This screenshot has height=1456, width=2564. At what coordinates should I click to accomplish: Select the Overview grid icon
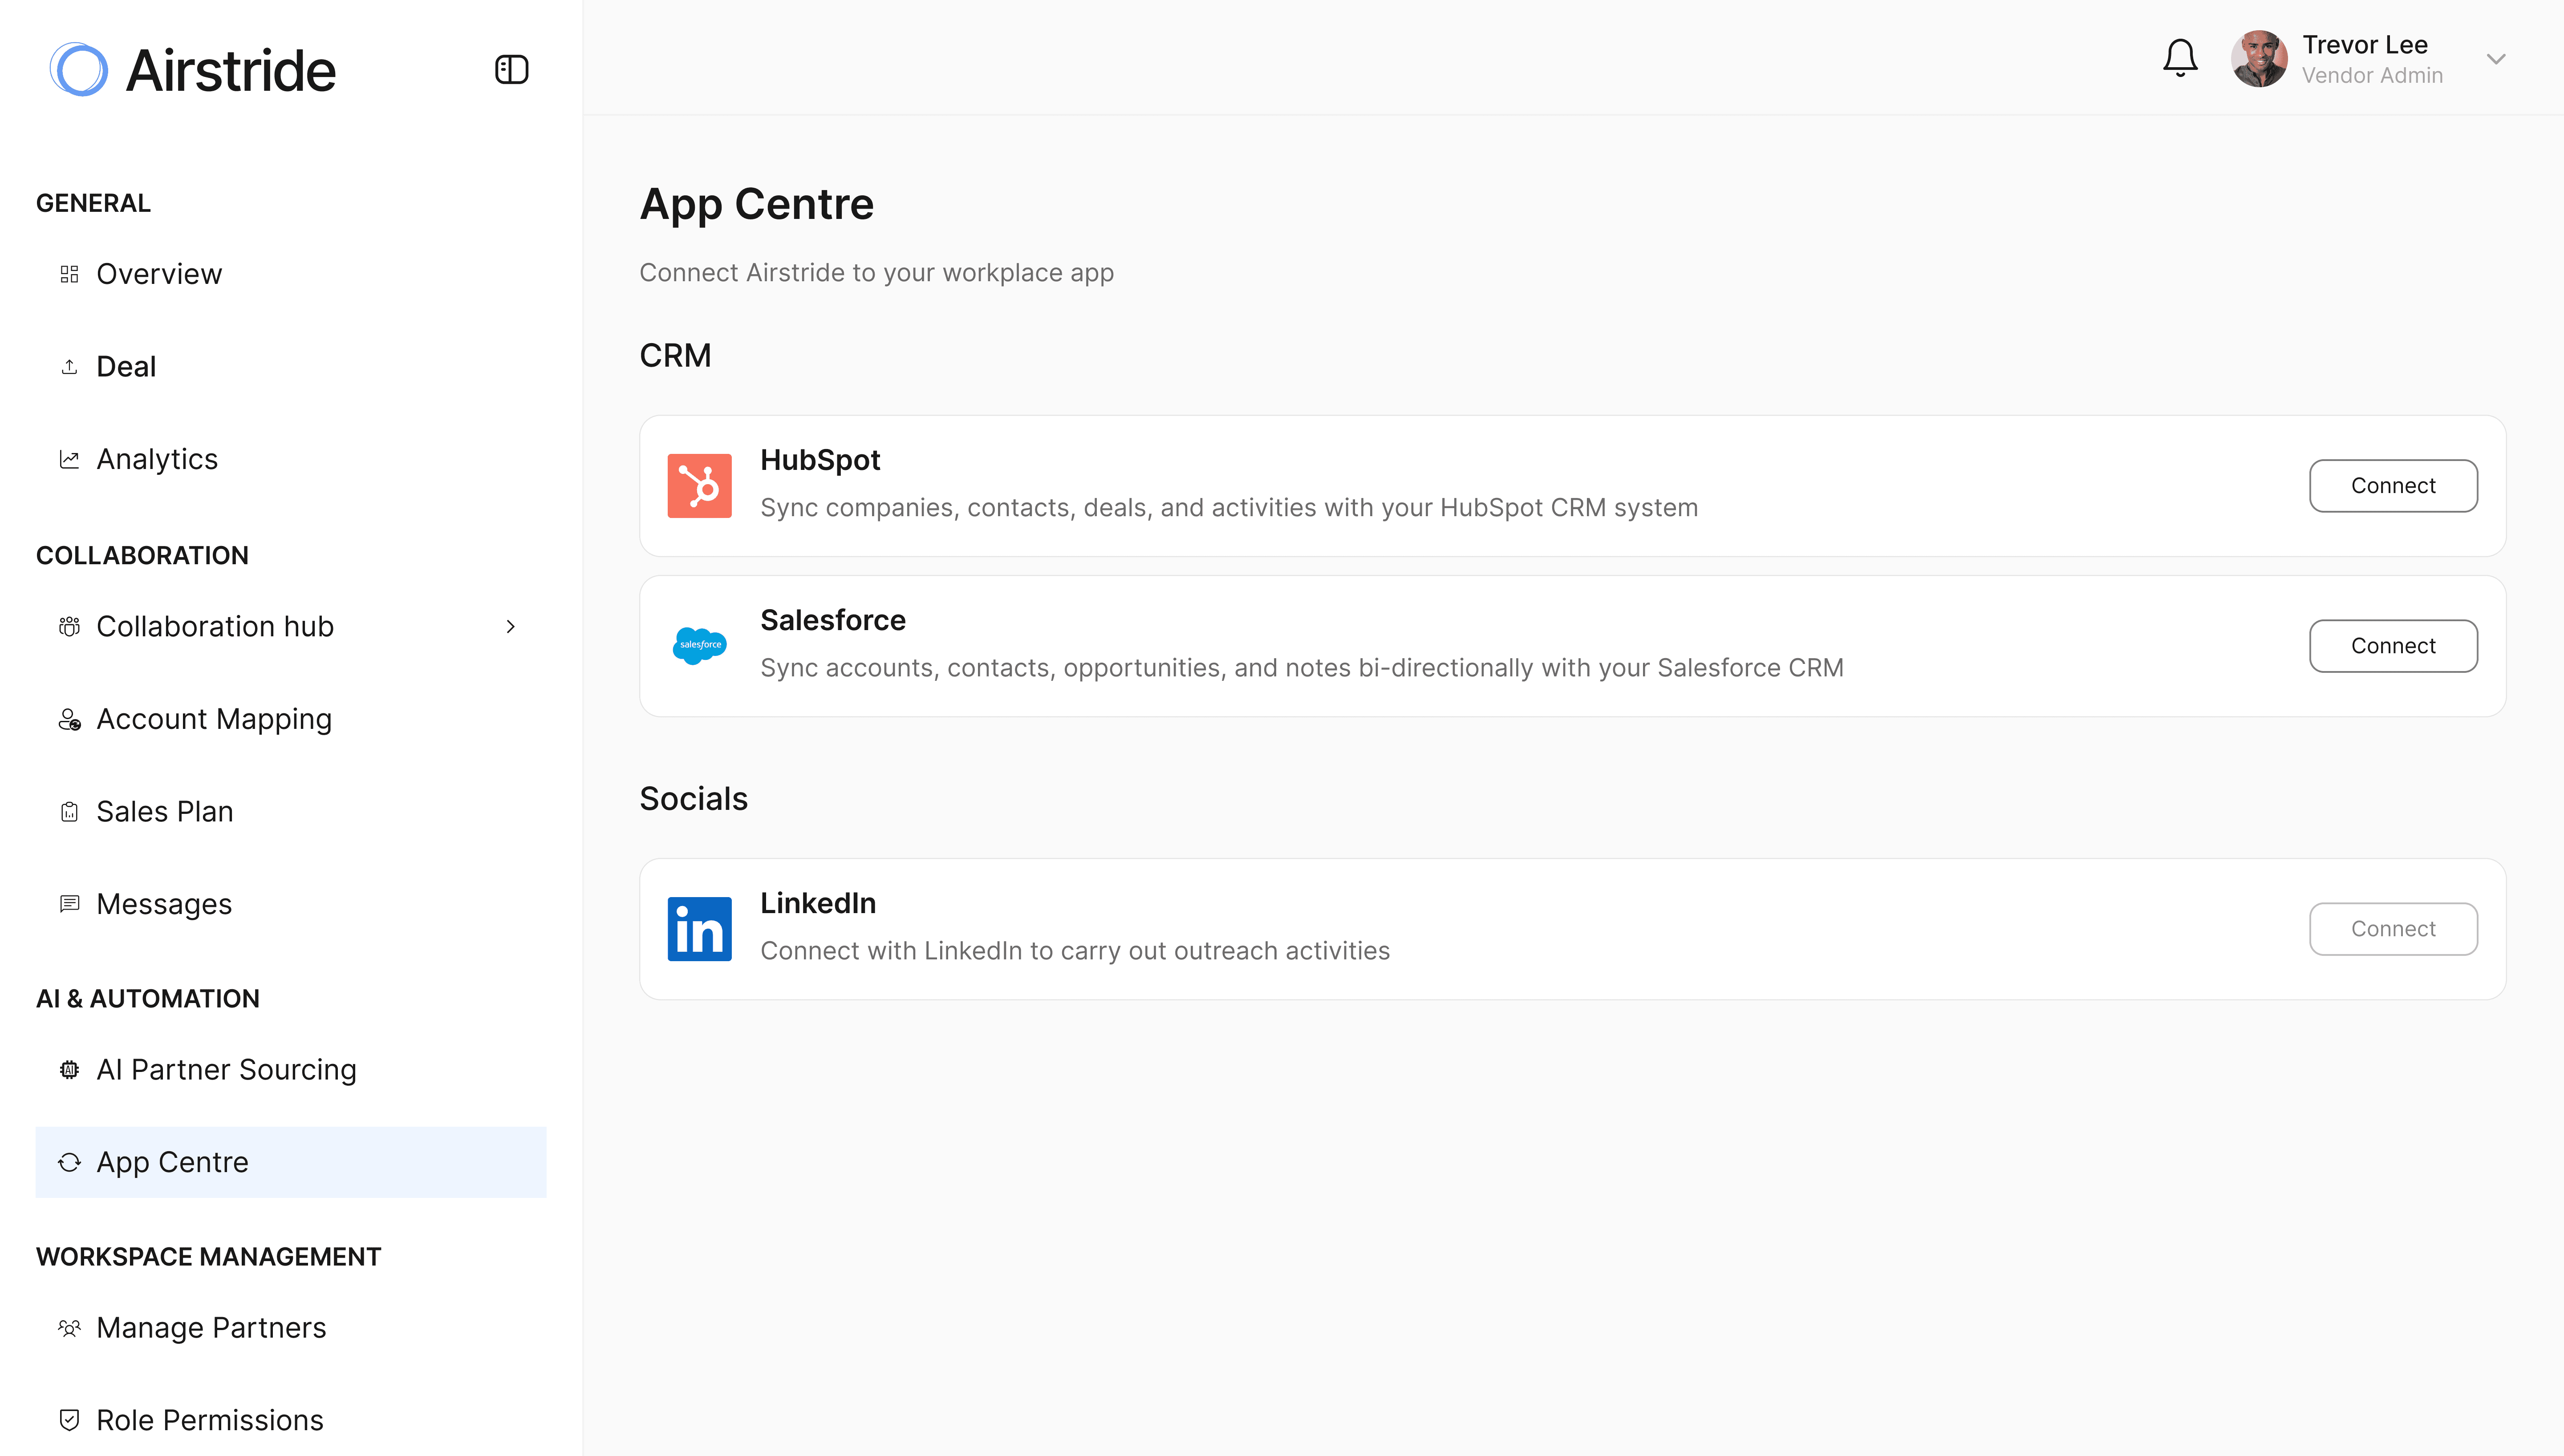[x=69, y=273]
